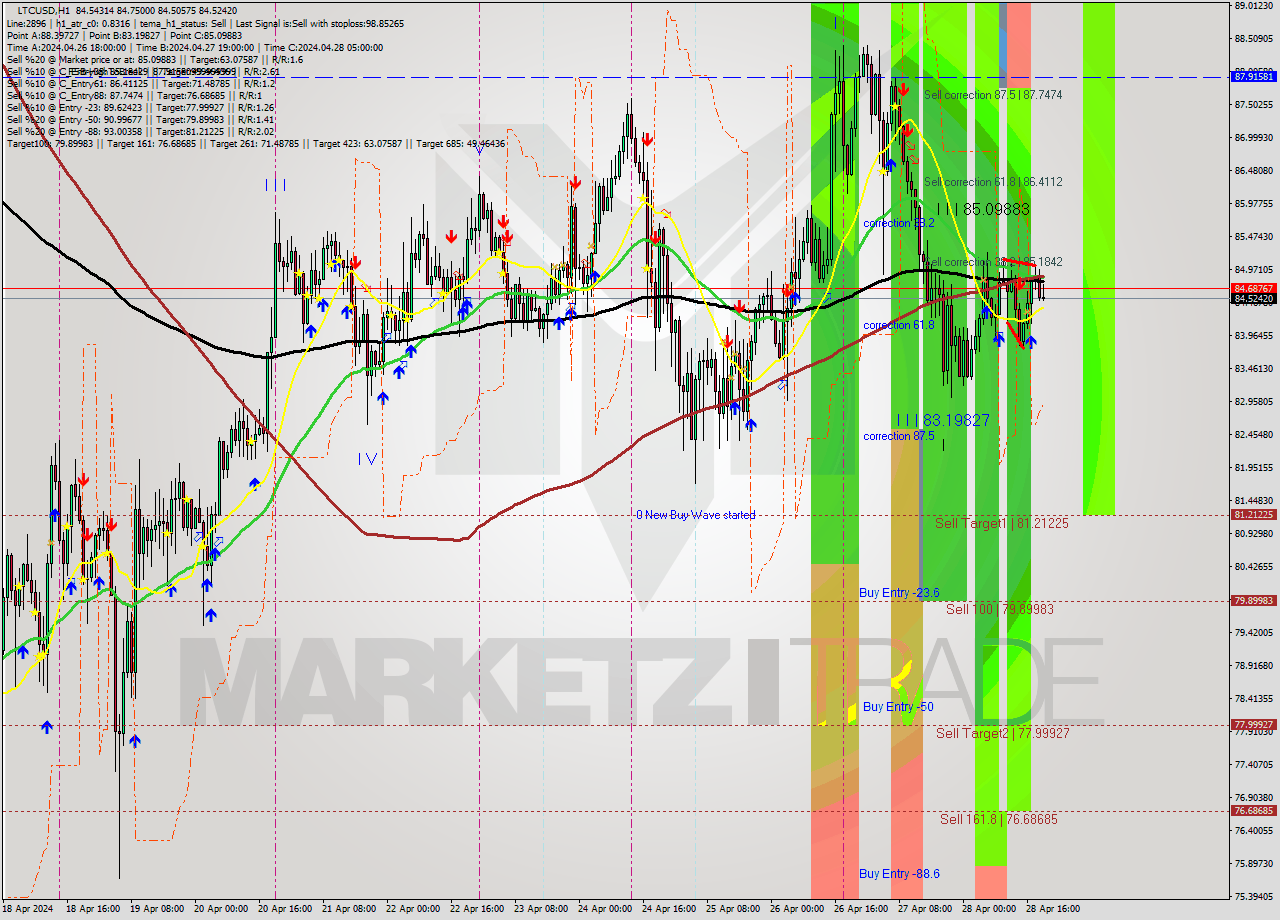
Task: Click the 'Sell Target1 | 81.21225' label
Action: pyautogui.click(x=1002, y=523)
